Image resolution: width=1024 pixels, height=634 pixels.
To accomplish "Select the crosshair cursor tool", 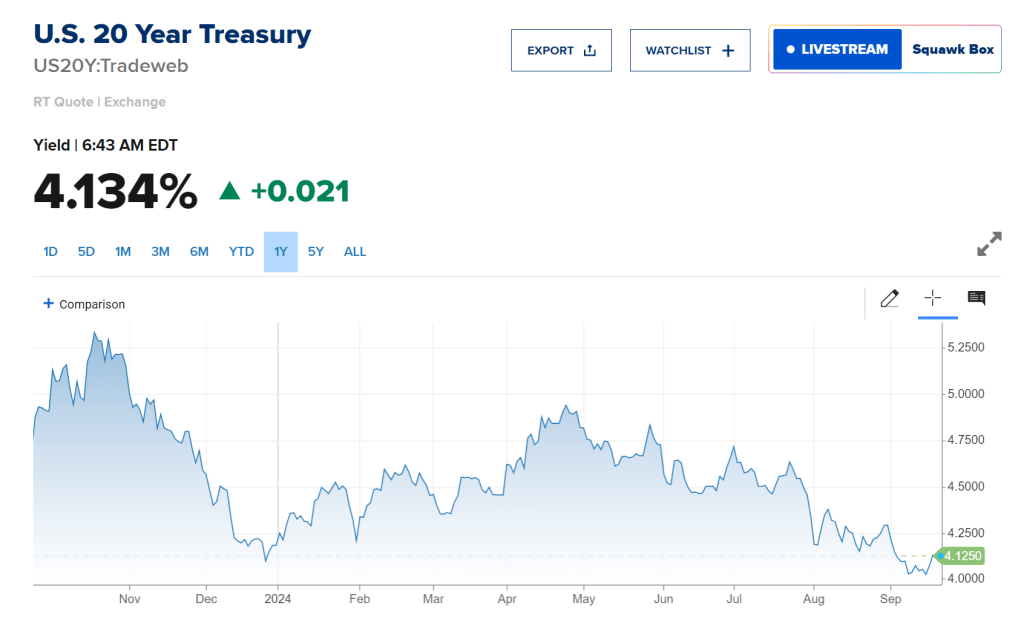I will click(932, 298).
